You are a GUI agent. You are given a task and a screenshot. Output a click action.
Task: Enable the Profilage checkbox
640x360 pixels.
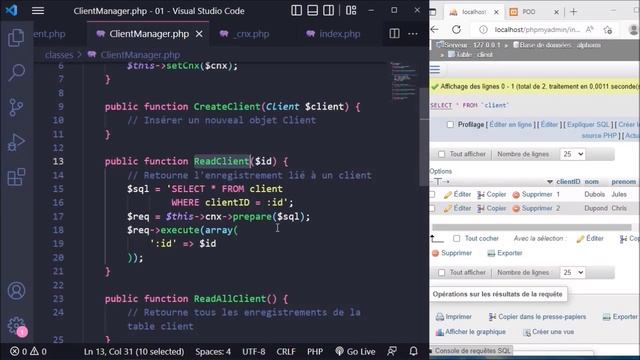tap(450, 124)
